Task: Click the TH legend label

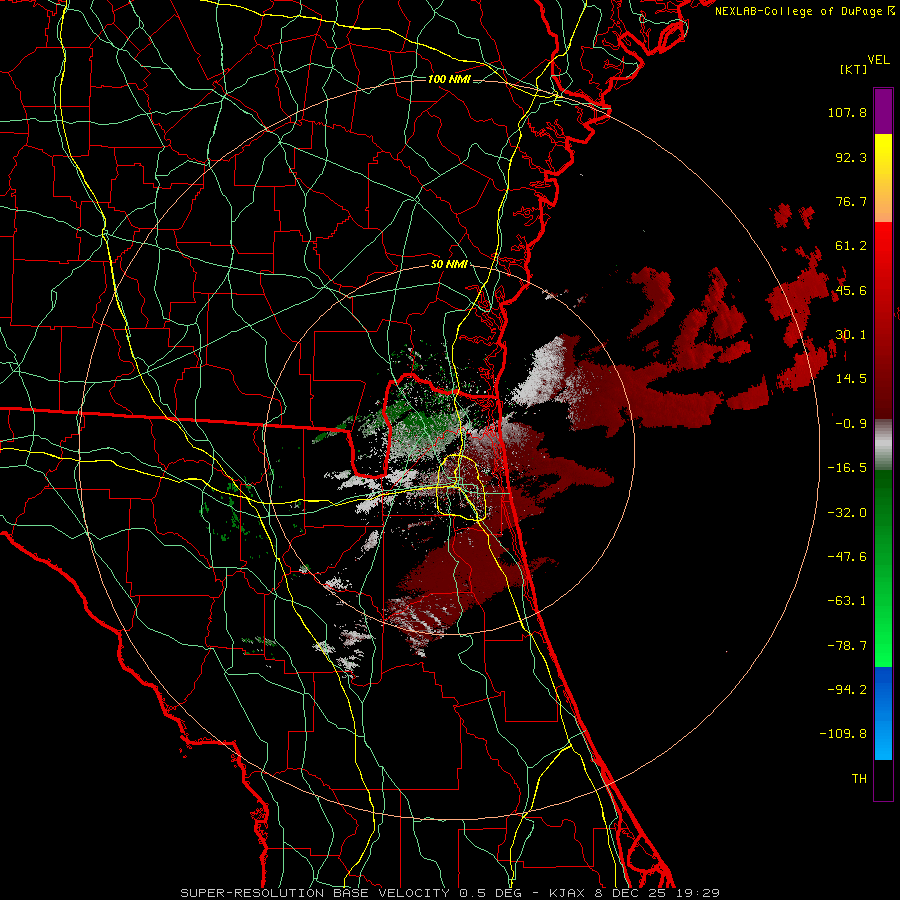Action: [x=859, y=779]
